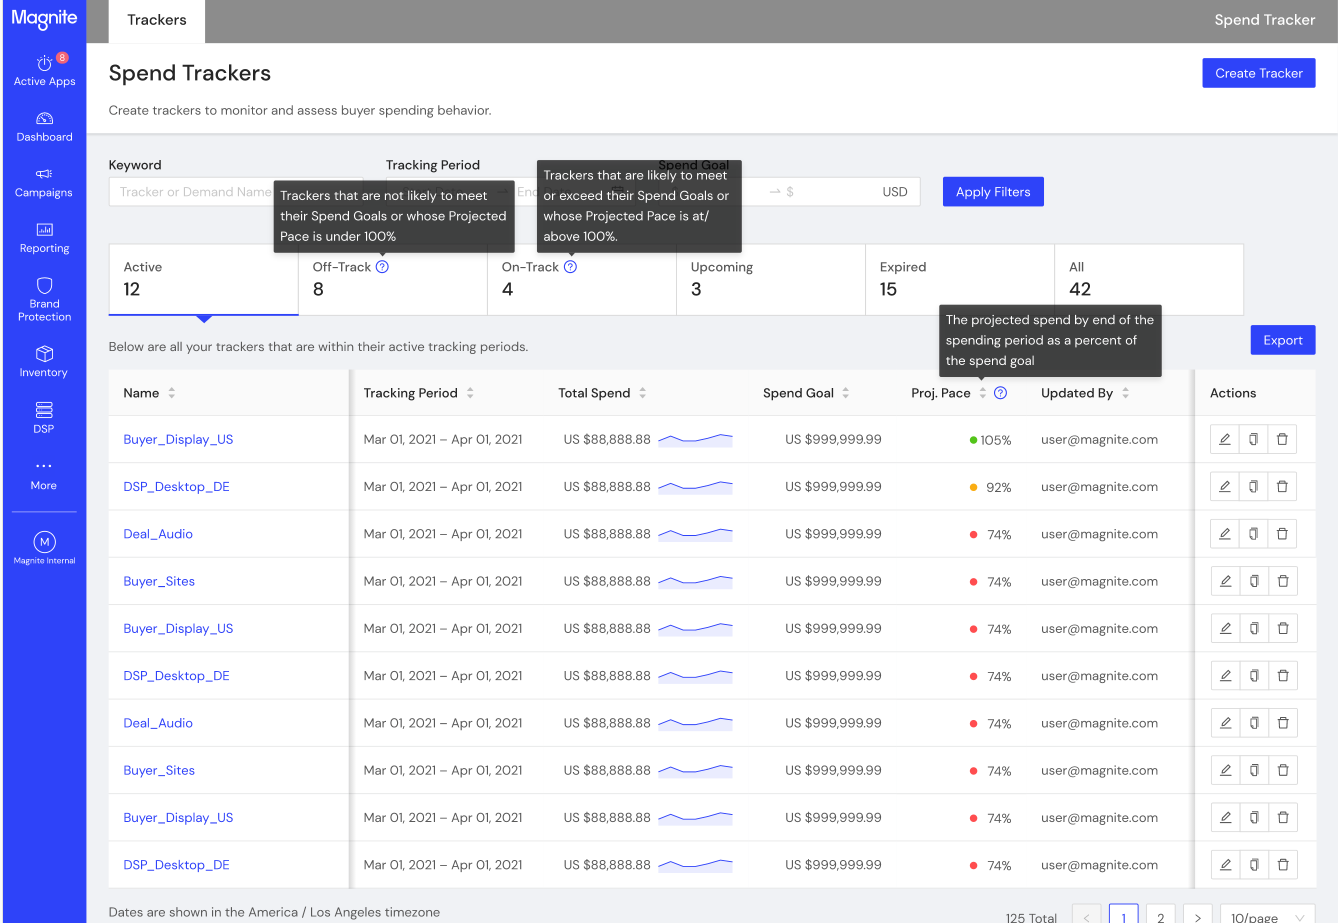Duplicate the tracker with 105% projected pace
The width and height of the screenshot is (1338, 923).
pos(1253,439)
